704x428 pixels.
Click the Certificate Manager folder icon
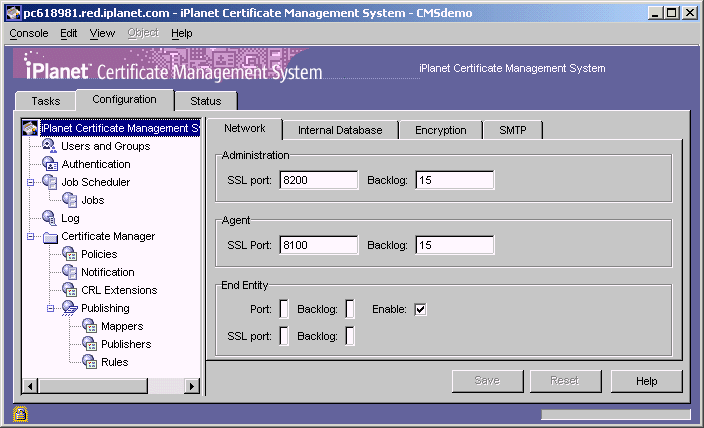[50, 237]
